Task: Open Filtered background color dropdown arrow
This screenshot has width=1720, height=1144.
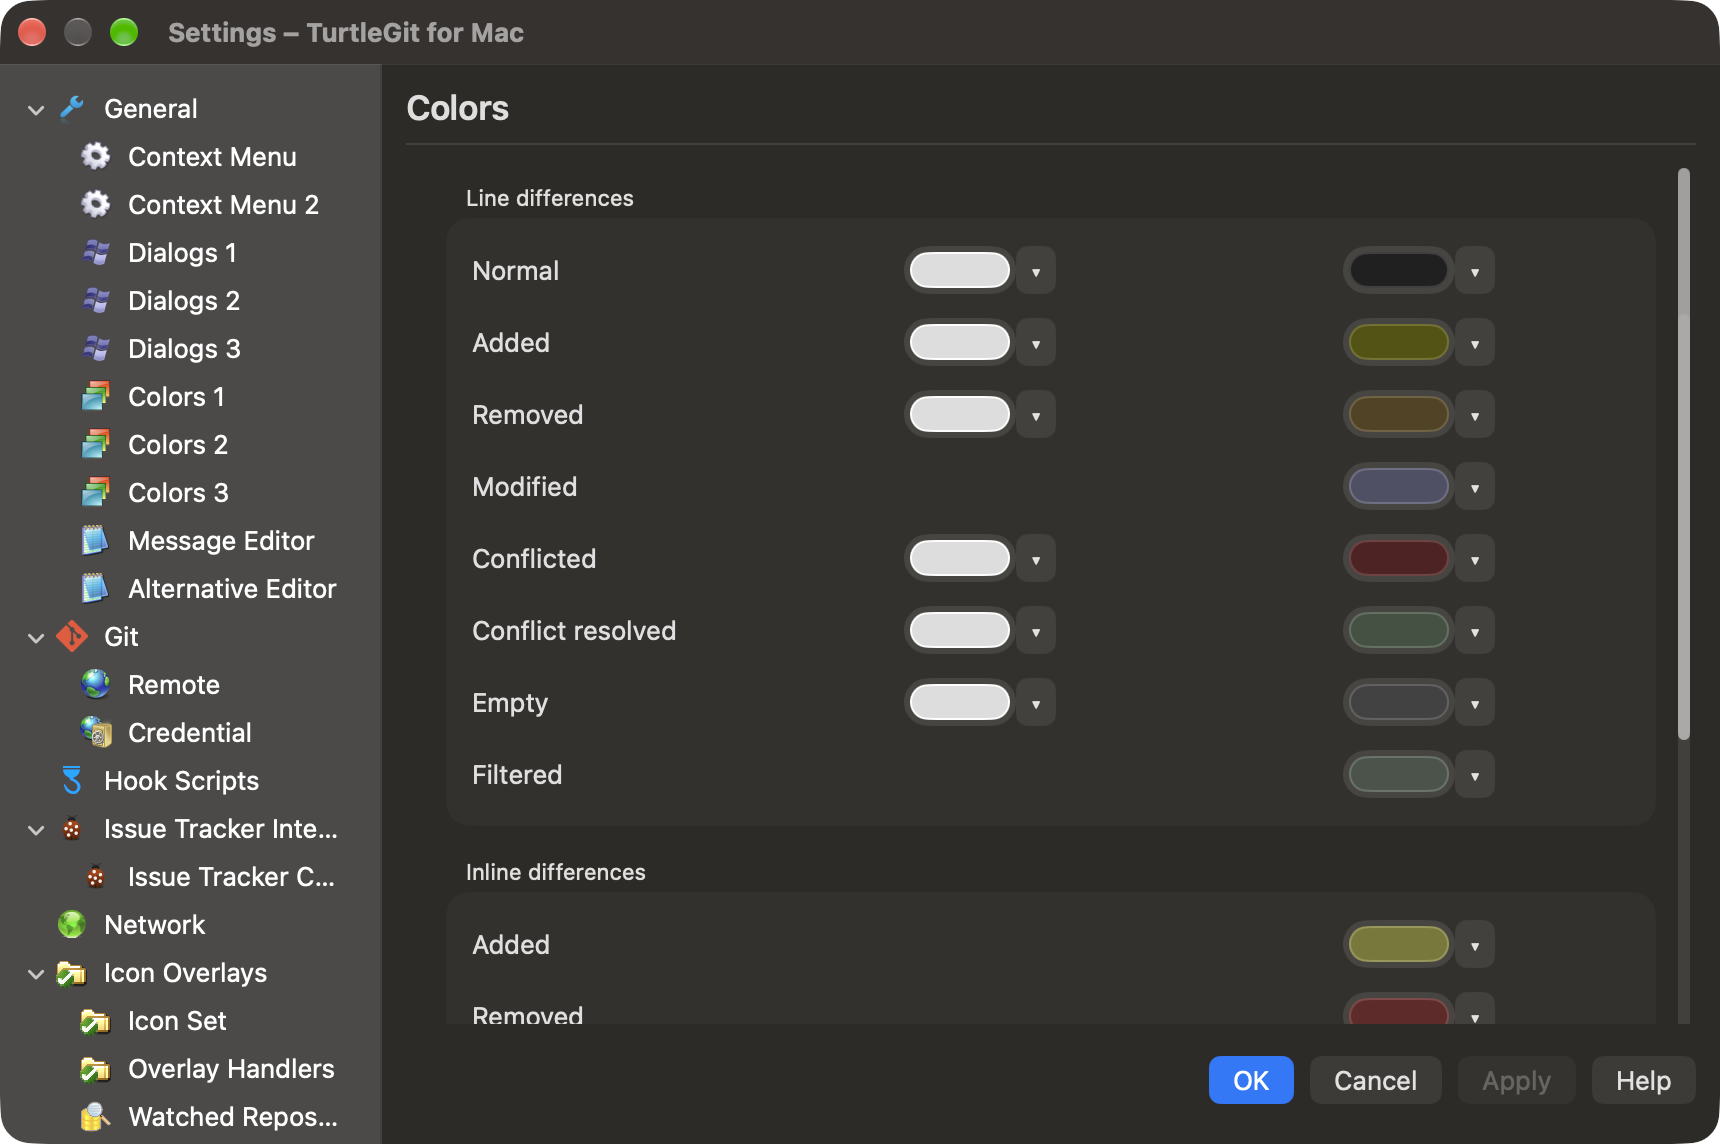Action: pos(1475,775)
